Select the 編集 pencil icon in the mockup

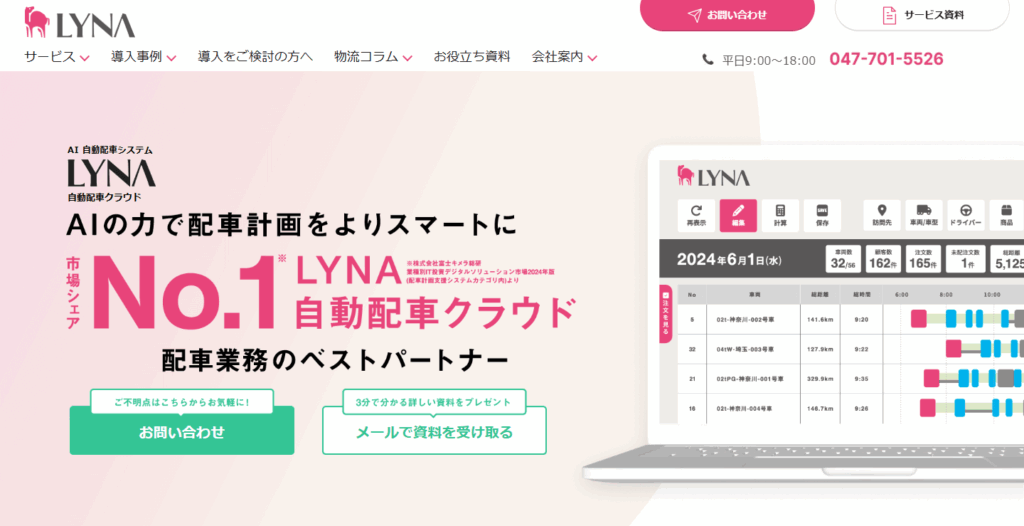[739, 210]
